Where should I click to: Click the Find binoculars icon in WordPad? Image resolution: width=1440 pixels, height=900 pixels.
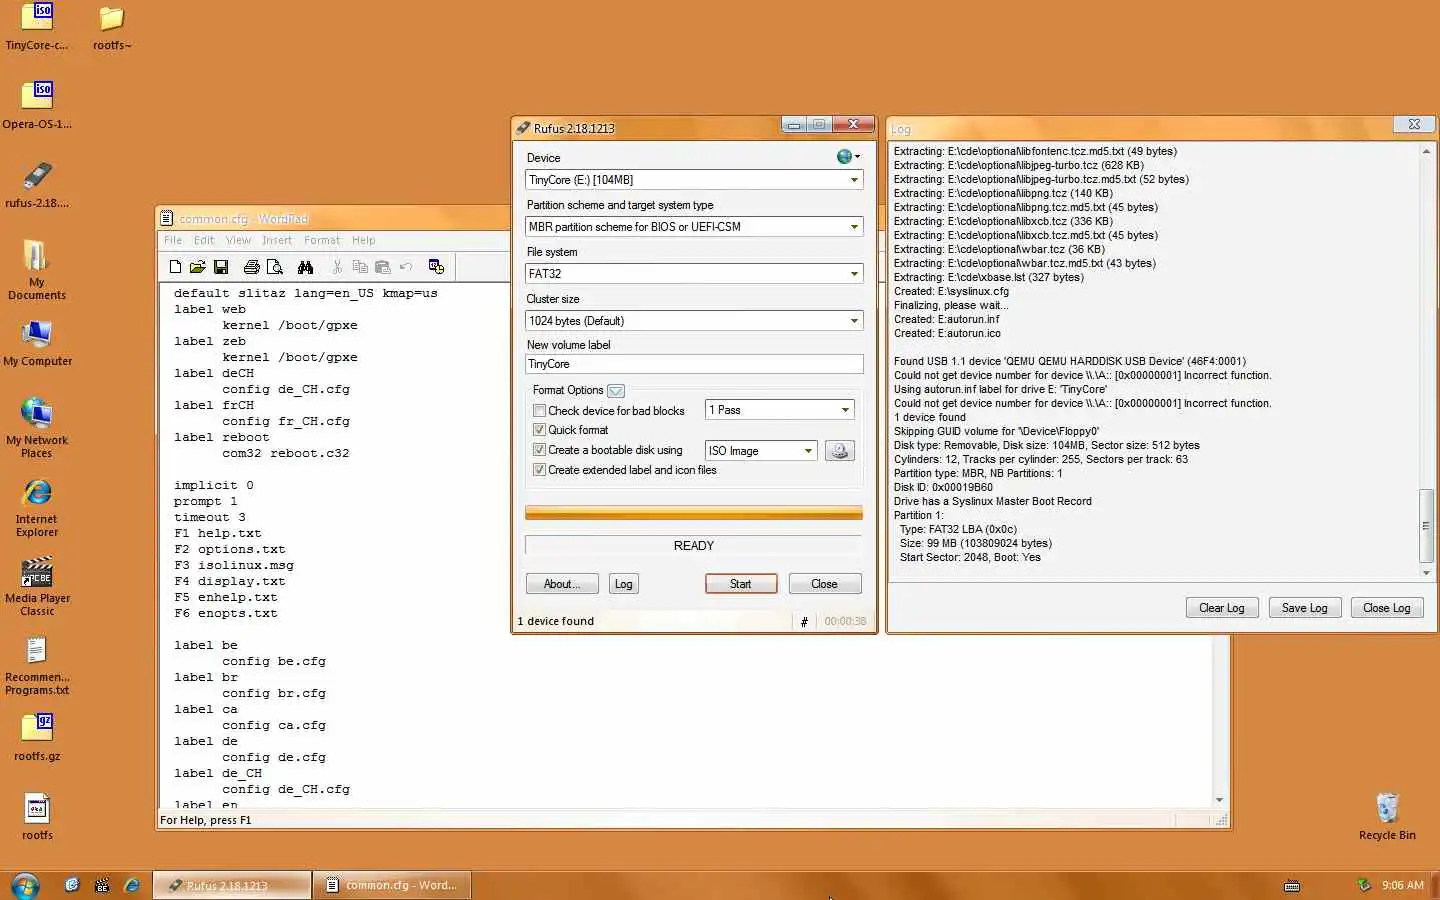coord(306,267)
